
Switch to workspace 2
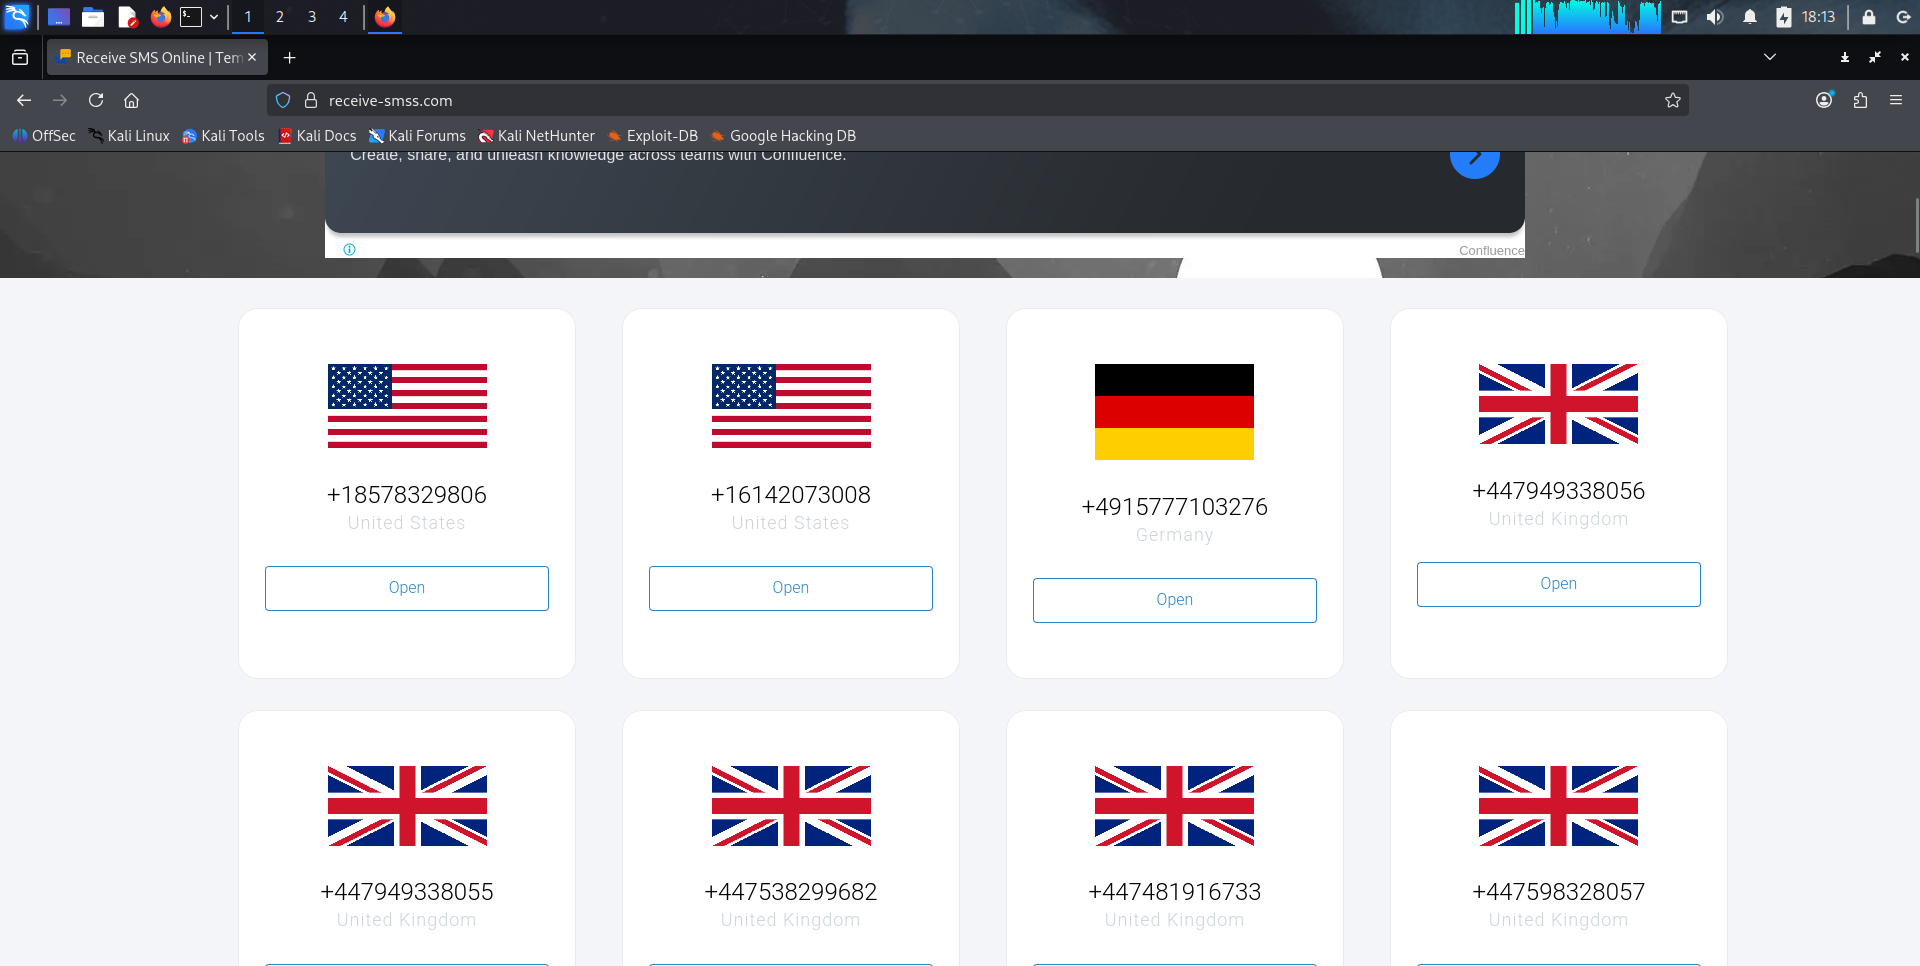(x=280, y=17)
